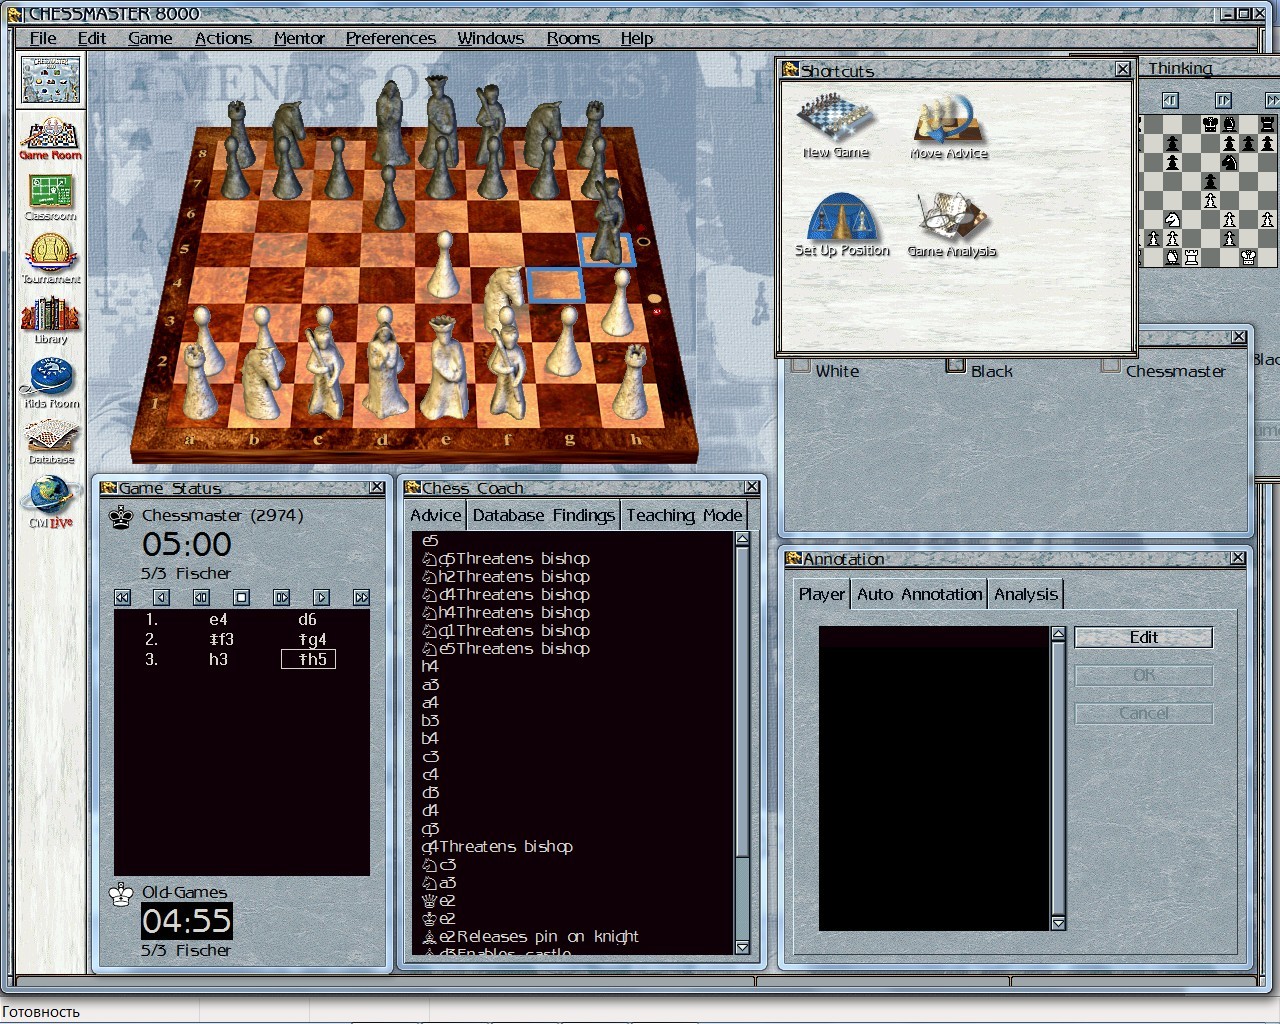
Task: Click the bar-and-left-arrow button in the Thinking window
Action: pyautogui.click(x=1170, y=100)
